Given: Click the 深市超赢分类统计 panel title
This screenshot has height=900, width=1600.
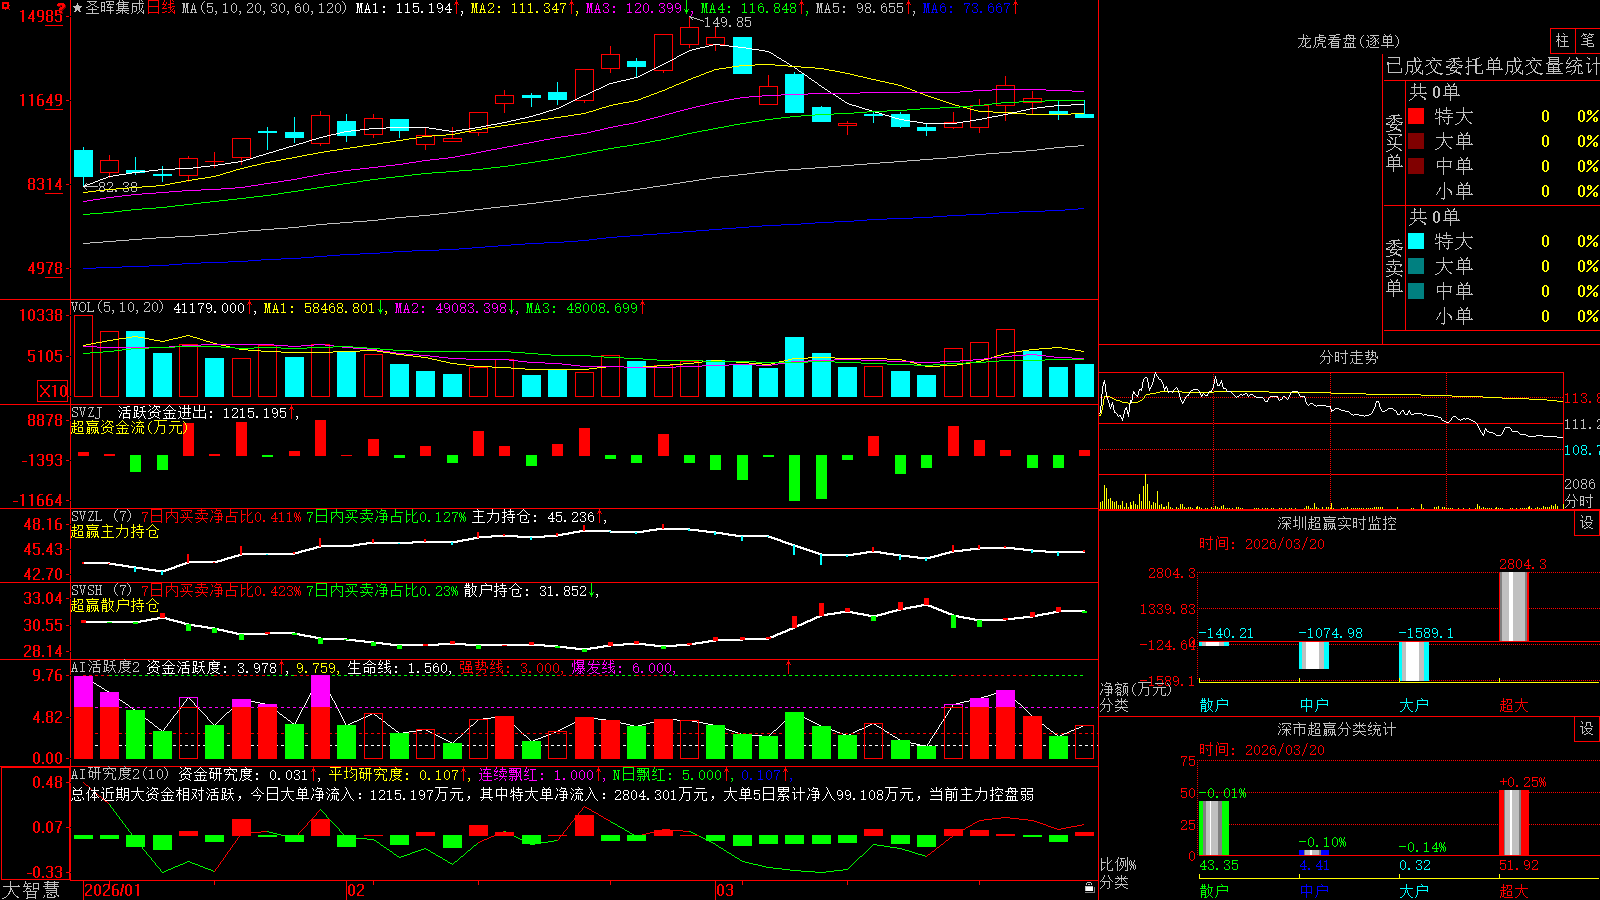Looking at the screenshot, I should [1336, 729].
